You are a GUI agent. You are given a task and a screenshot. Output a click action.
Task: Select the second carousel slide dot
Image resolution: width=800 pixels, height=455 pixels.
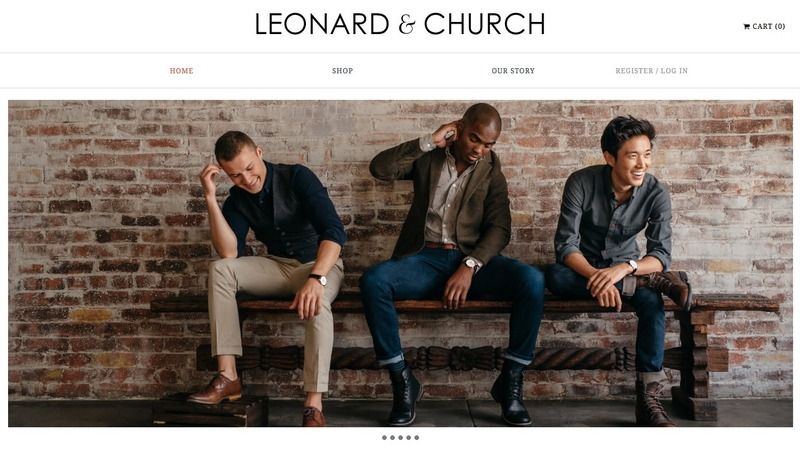coord(392,438)
